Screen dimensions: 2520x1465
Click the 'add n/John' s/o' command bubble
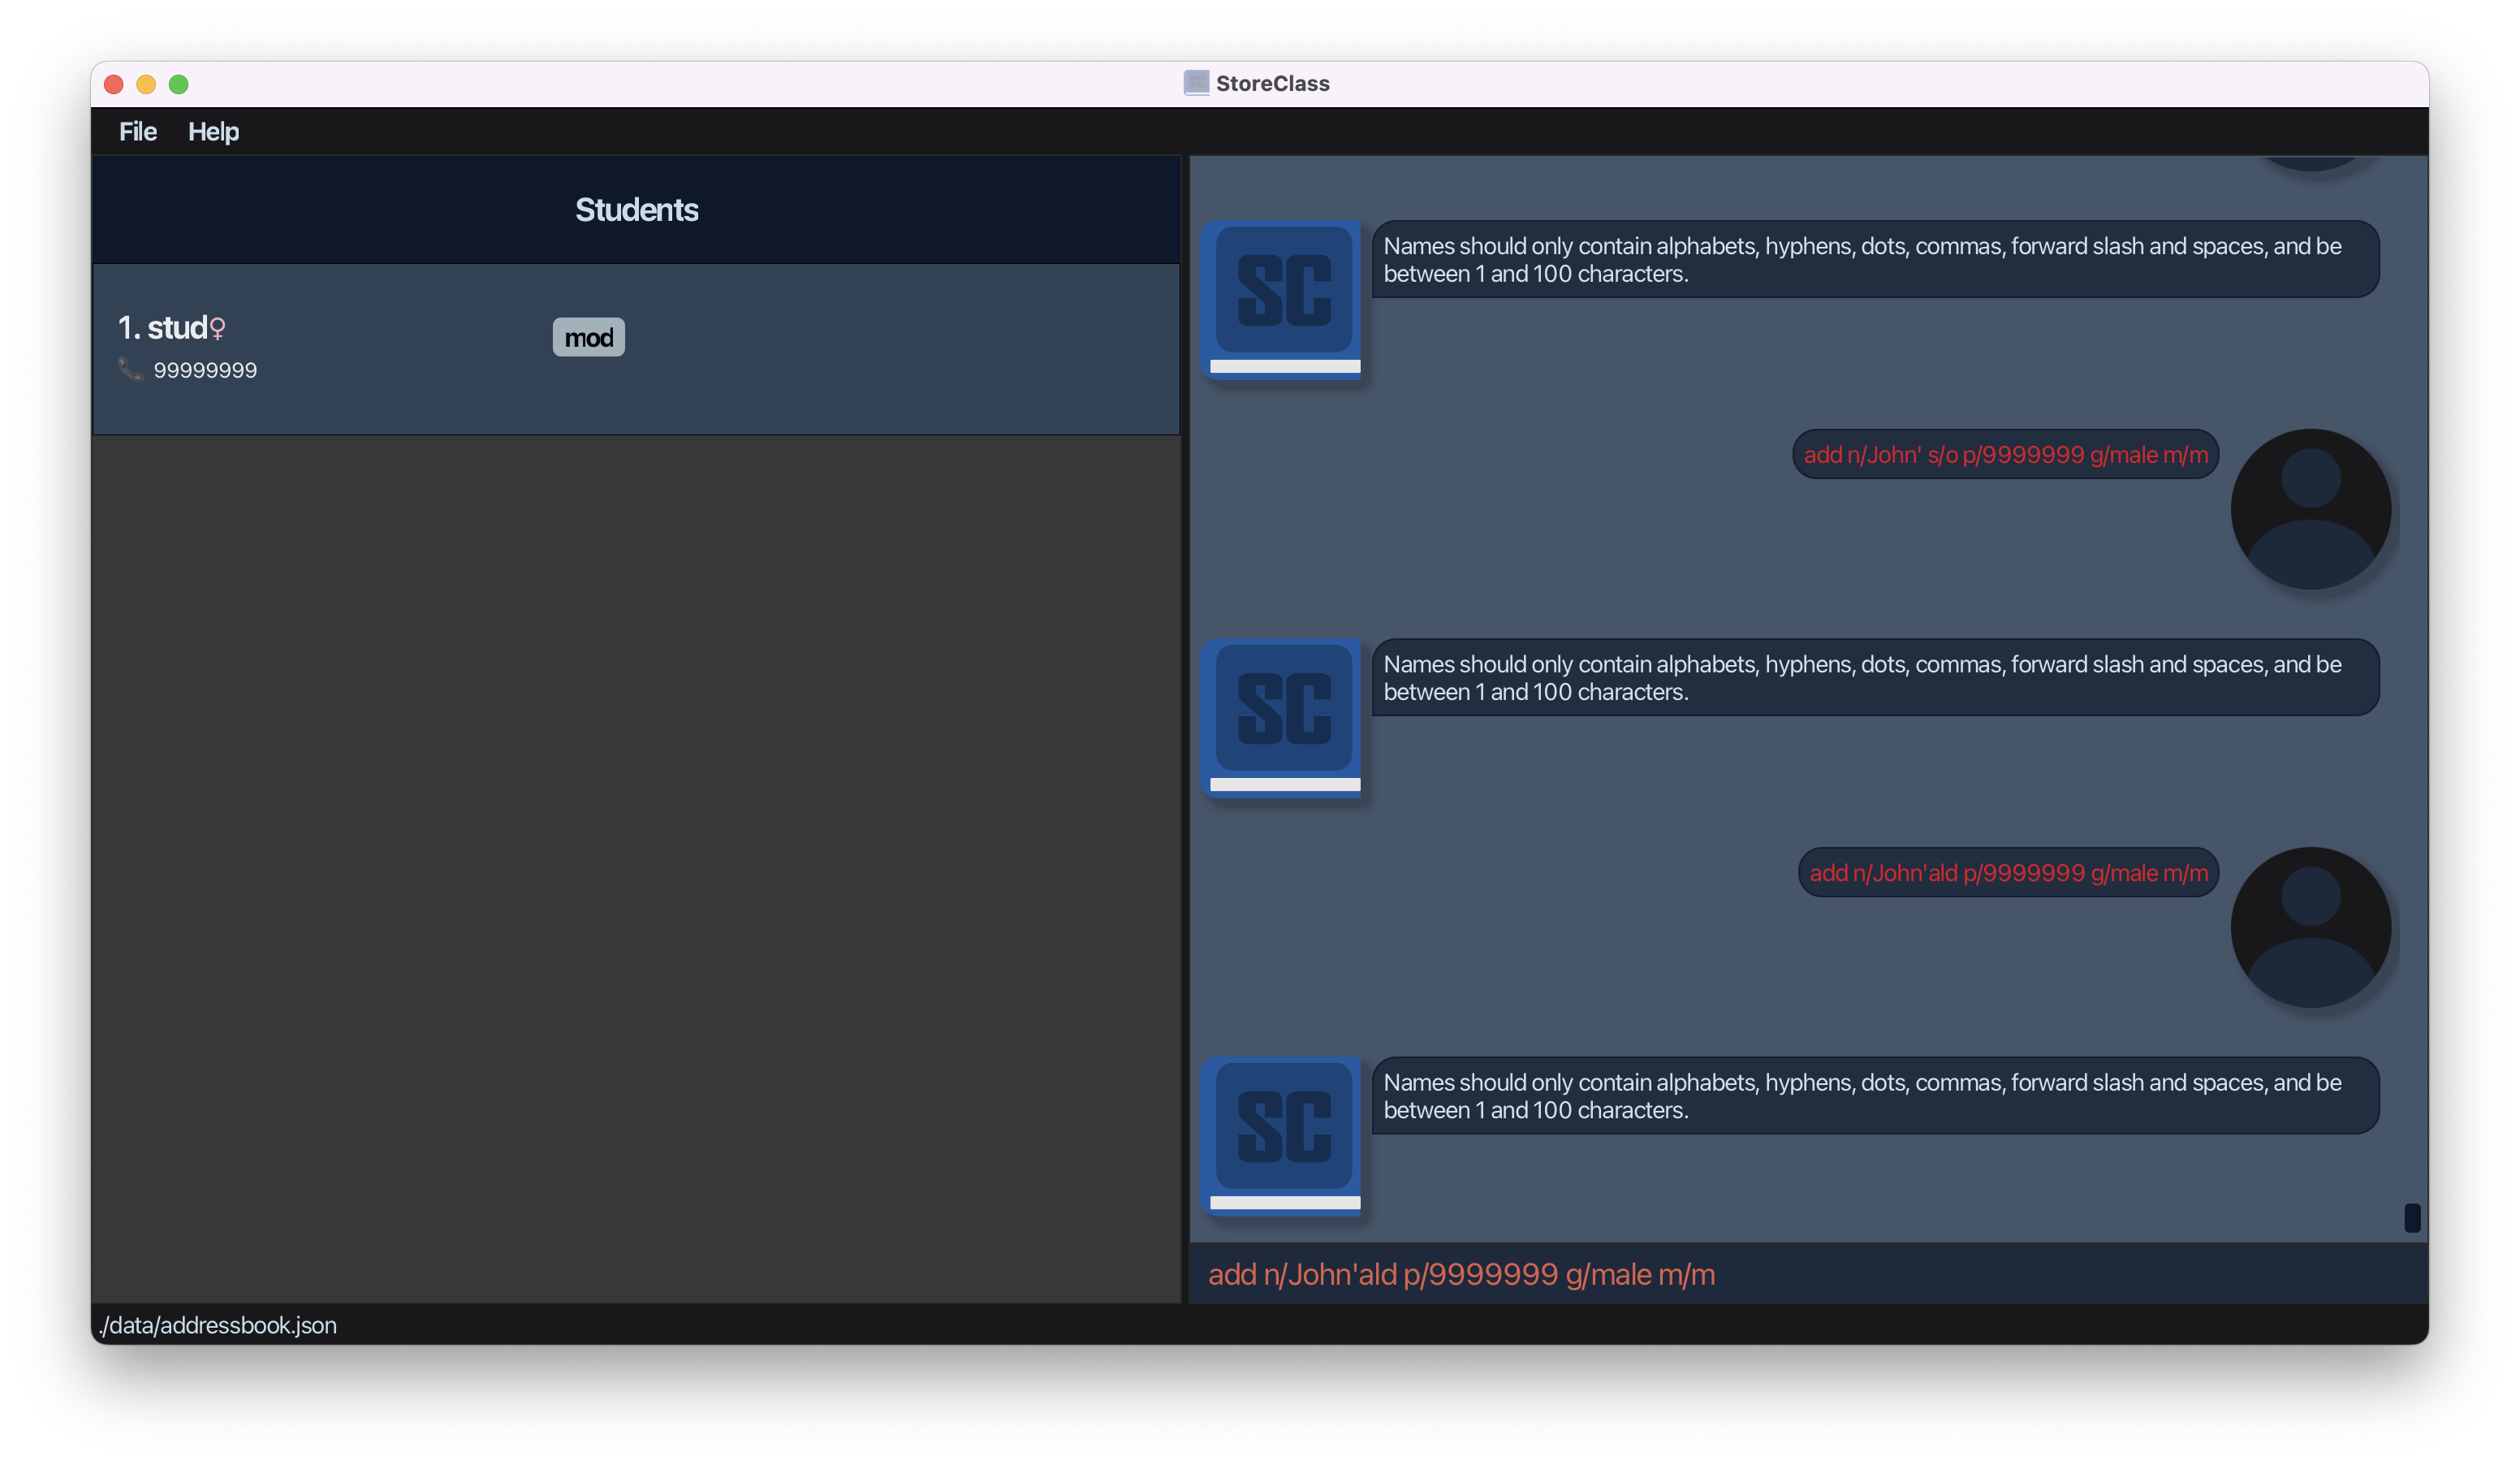(x=2005, y=455)
